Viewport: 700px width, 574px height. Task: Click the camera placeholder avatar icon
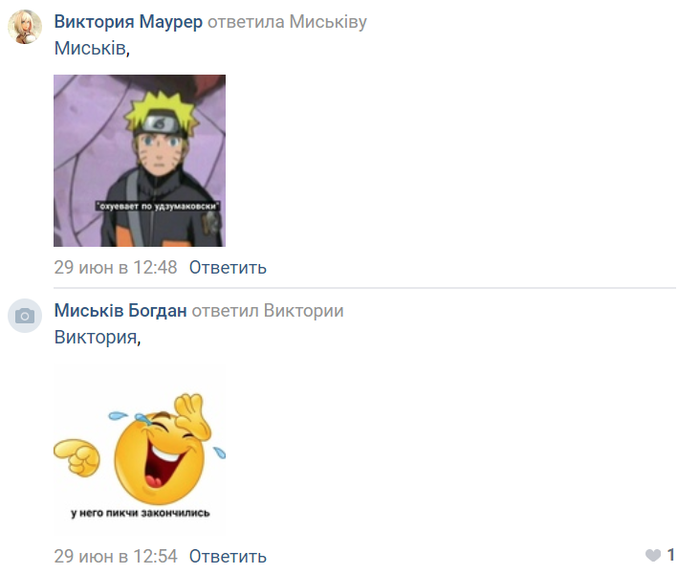(25, 316)
